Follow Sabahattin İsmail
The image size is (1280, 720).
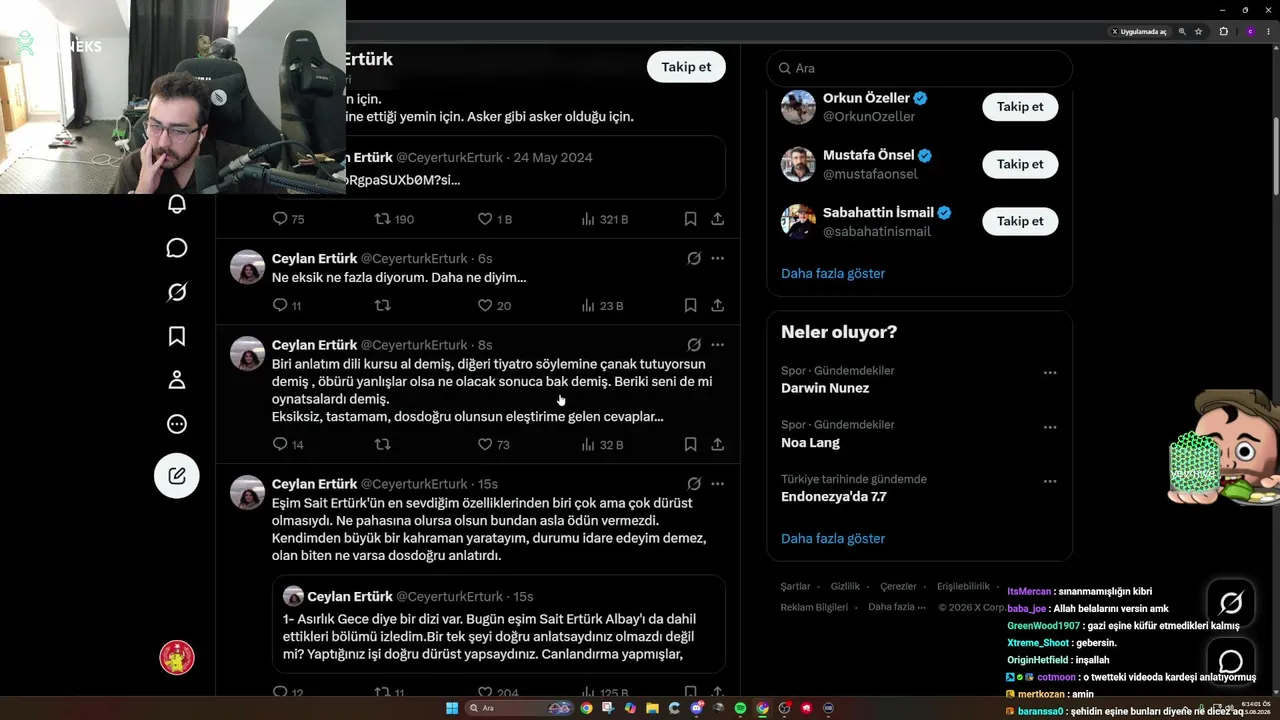[1020, 221]
